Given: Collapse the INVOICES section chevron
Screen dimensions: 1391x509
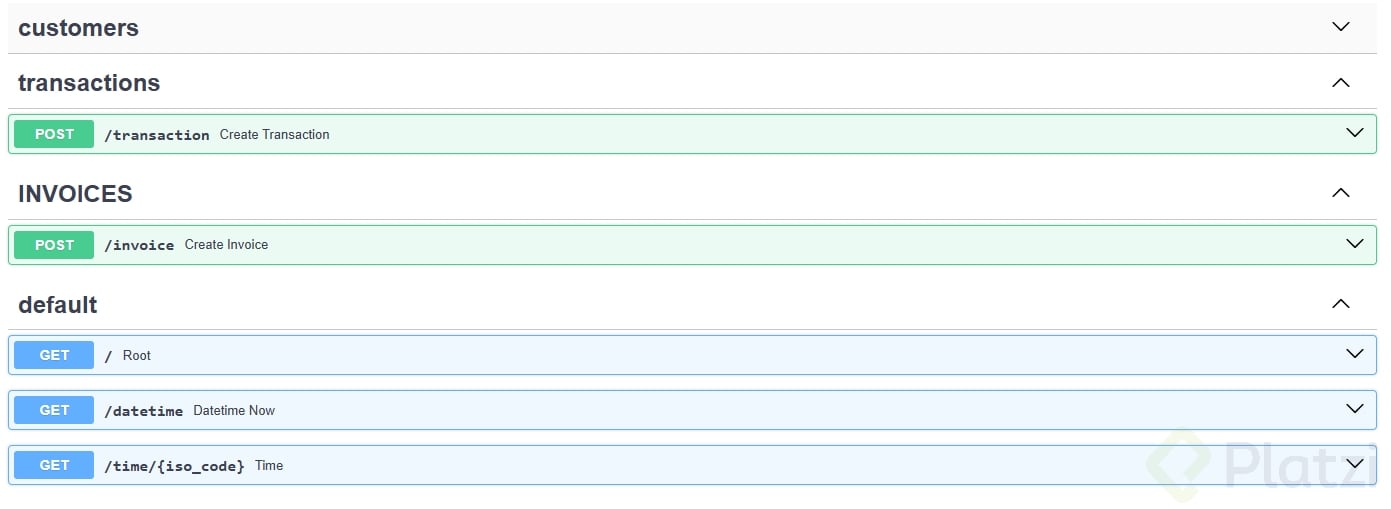Looking at the screenshot, I should click(x=1341, y=193).
